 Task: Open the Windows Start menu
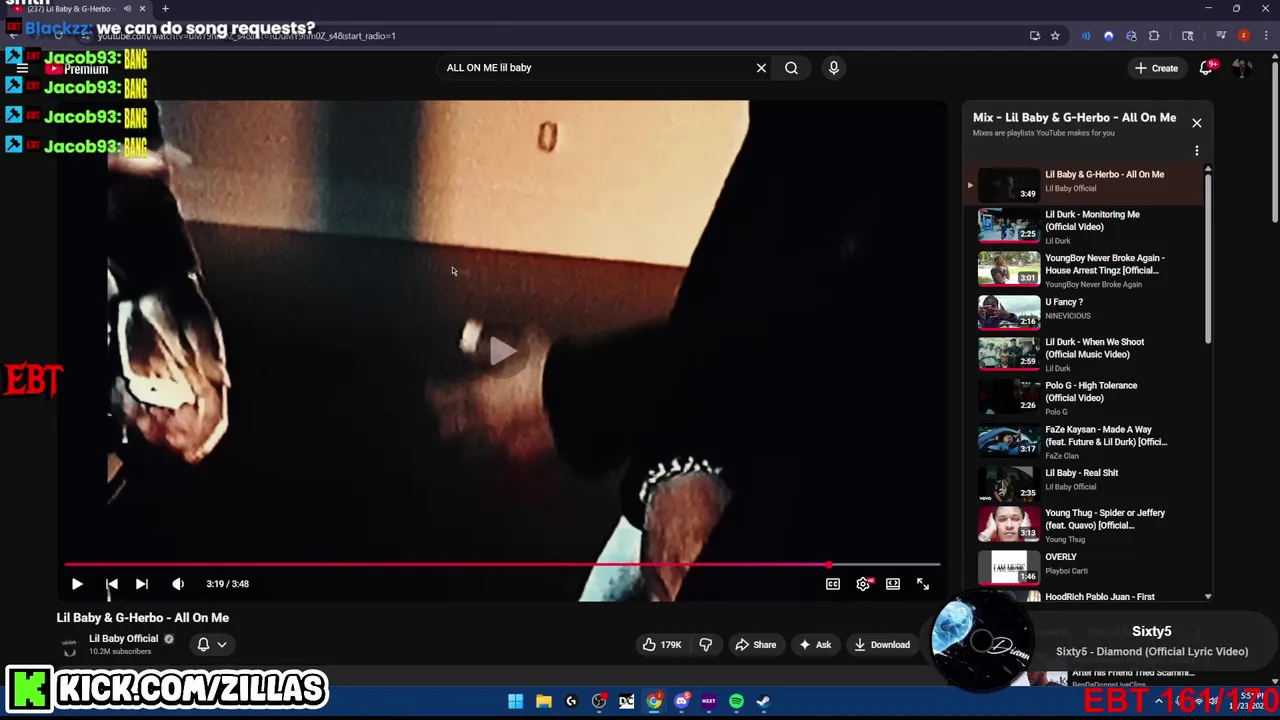515,701
